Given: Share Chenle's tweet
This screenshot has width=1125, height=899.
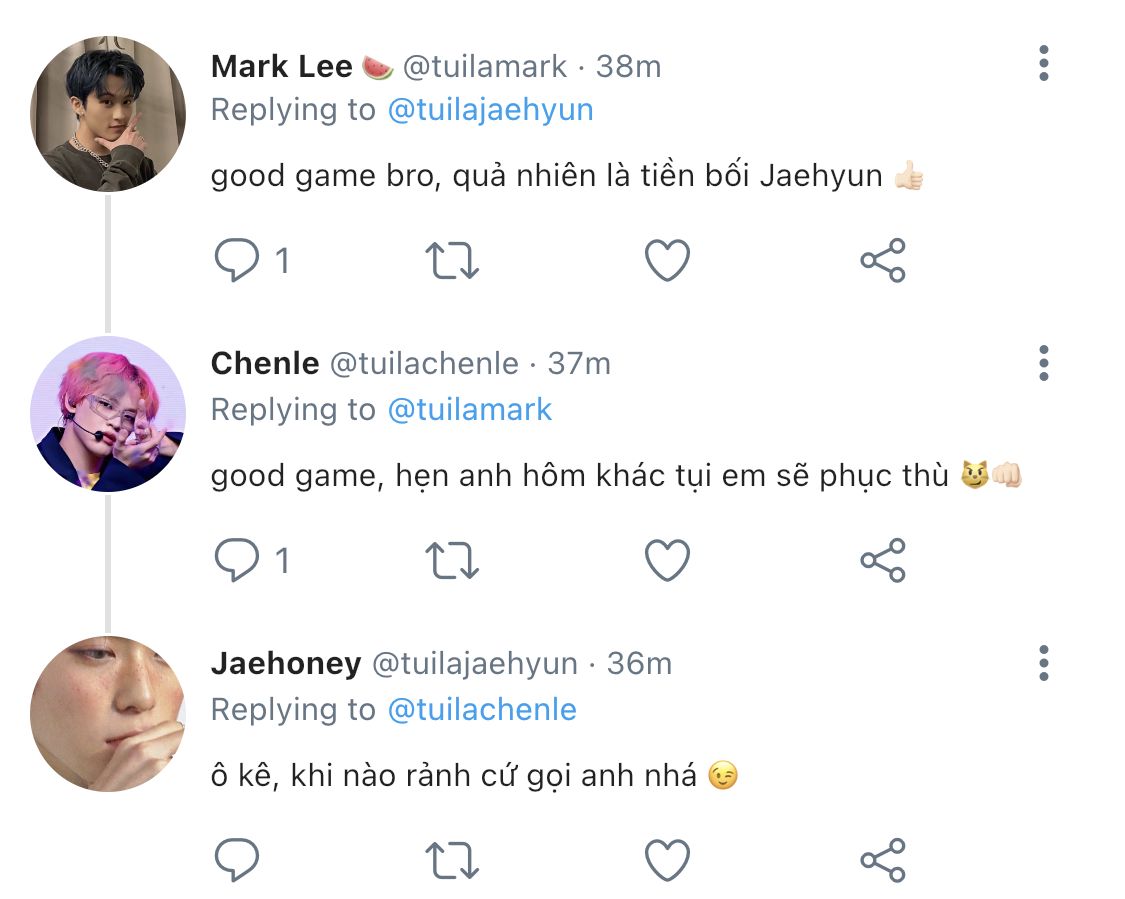Looking at the screenshot, I should pyautogui.click(x=883, y=560).
